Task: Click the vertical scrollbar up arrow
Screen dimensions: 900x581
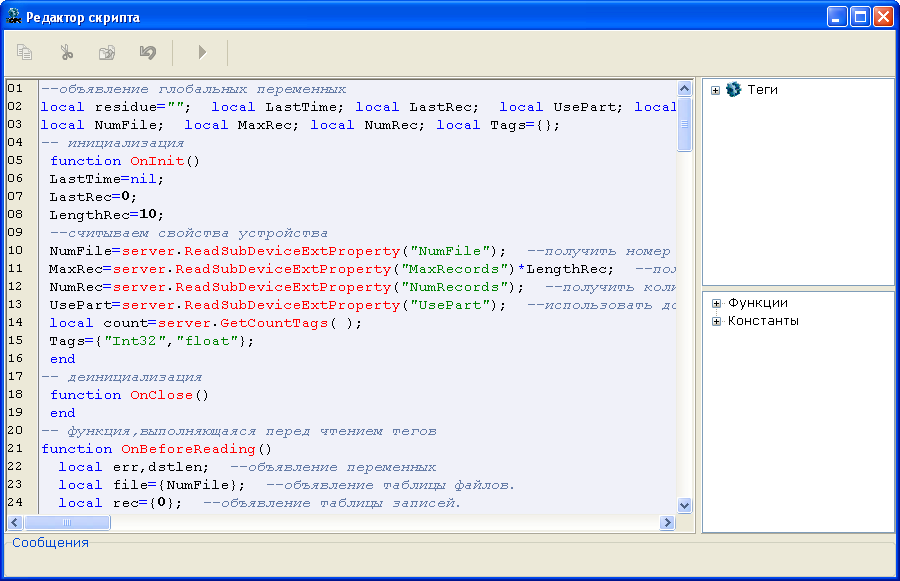Action: point(685,88)
